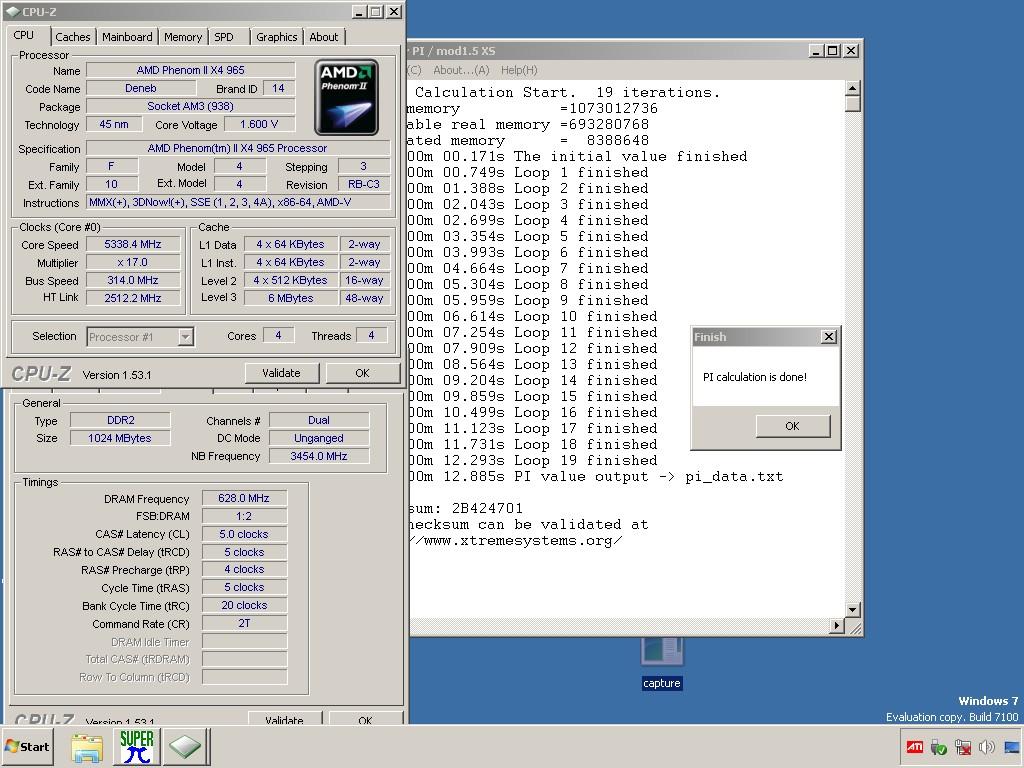This screenshot has height=768, width=1024.
Task: Click the memory Size value 1024 MBytes
Action: click(x=120, y=438)
